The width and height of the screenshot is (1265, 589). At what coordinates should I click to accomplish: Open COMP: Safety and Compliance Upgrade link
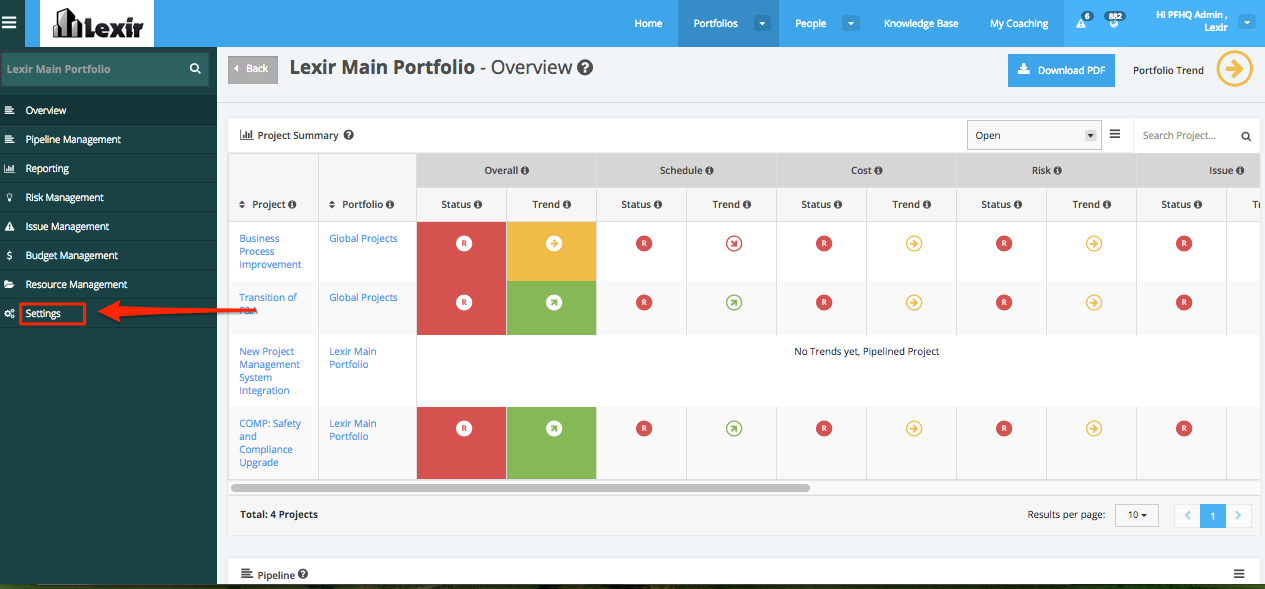point(270,443)
